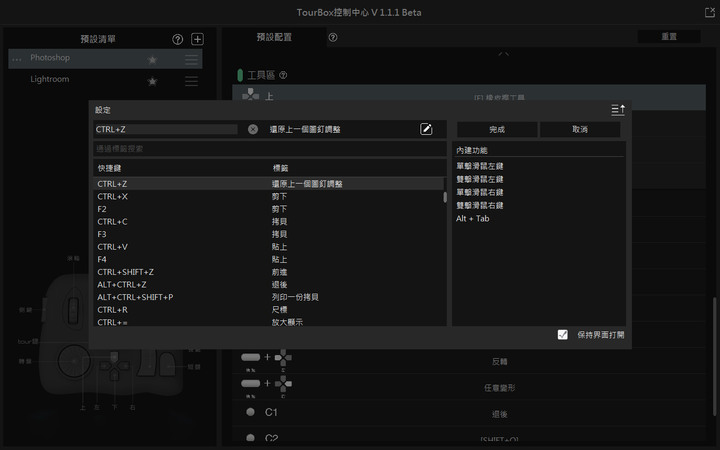Select the ALT+CTRL+SHIFT+P shortcut row

click(269, 297)
